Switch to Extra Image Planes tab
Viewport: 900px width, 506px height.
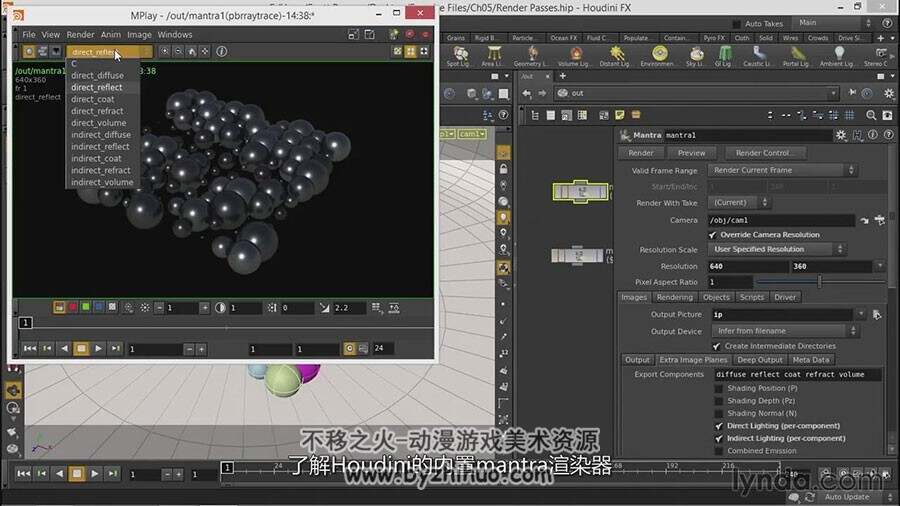(x=693, y=360)
